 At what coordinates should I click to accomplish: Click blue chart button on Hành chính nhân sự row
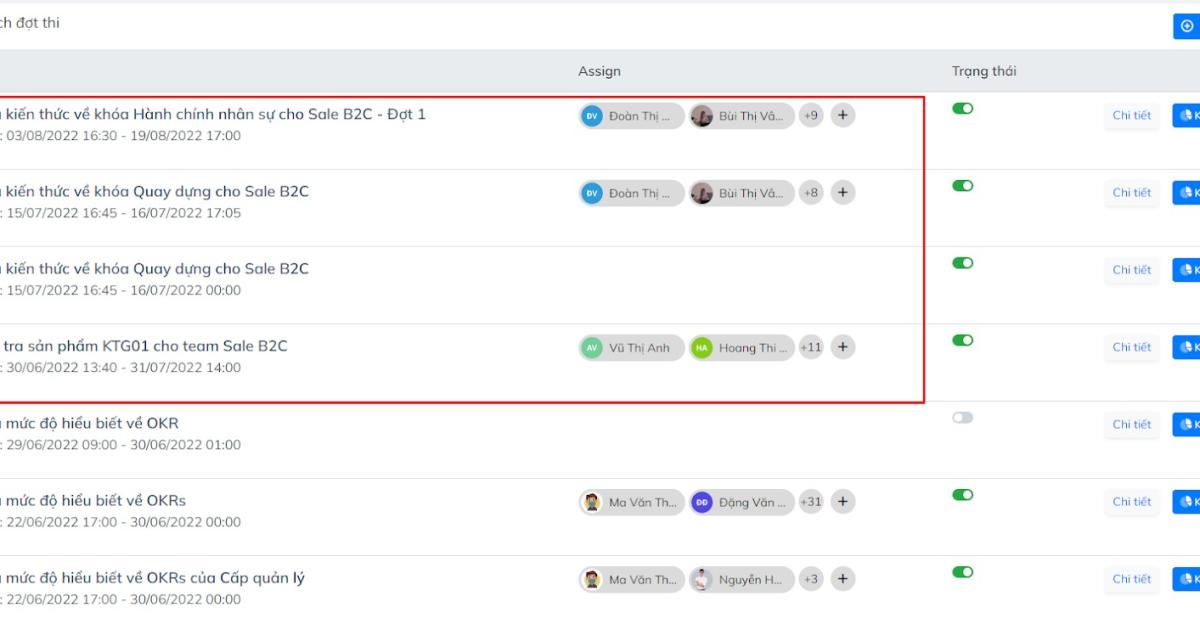click(x=1187, y=115)
